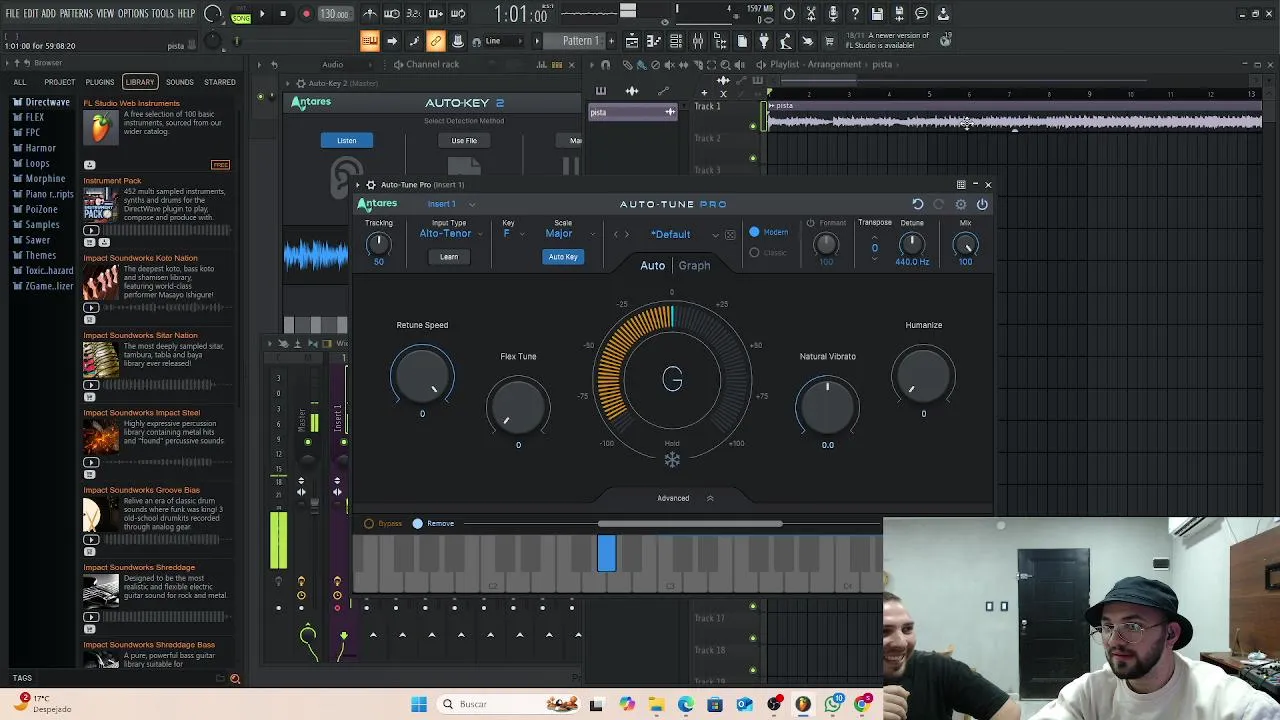Click the stamp tool icon in the toolbar

pos(458,41)
